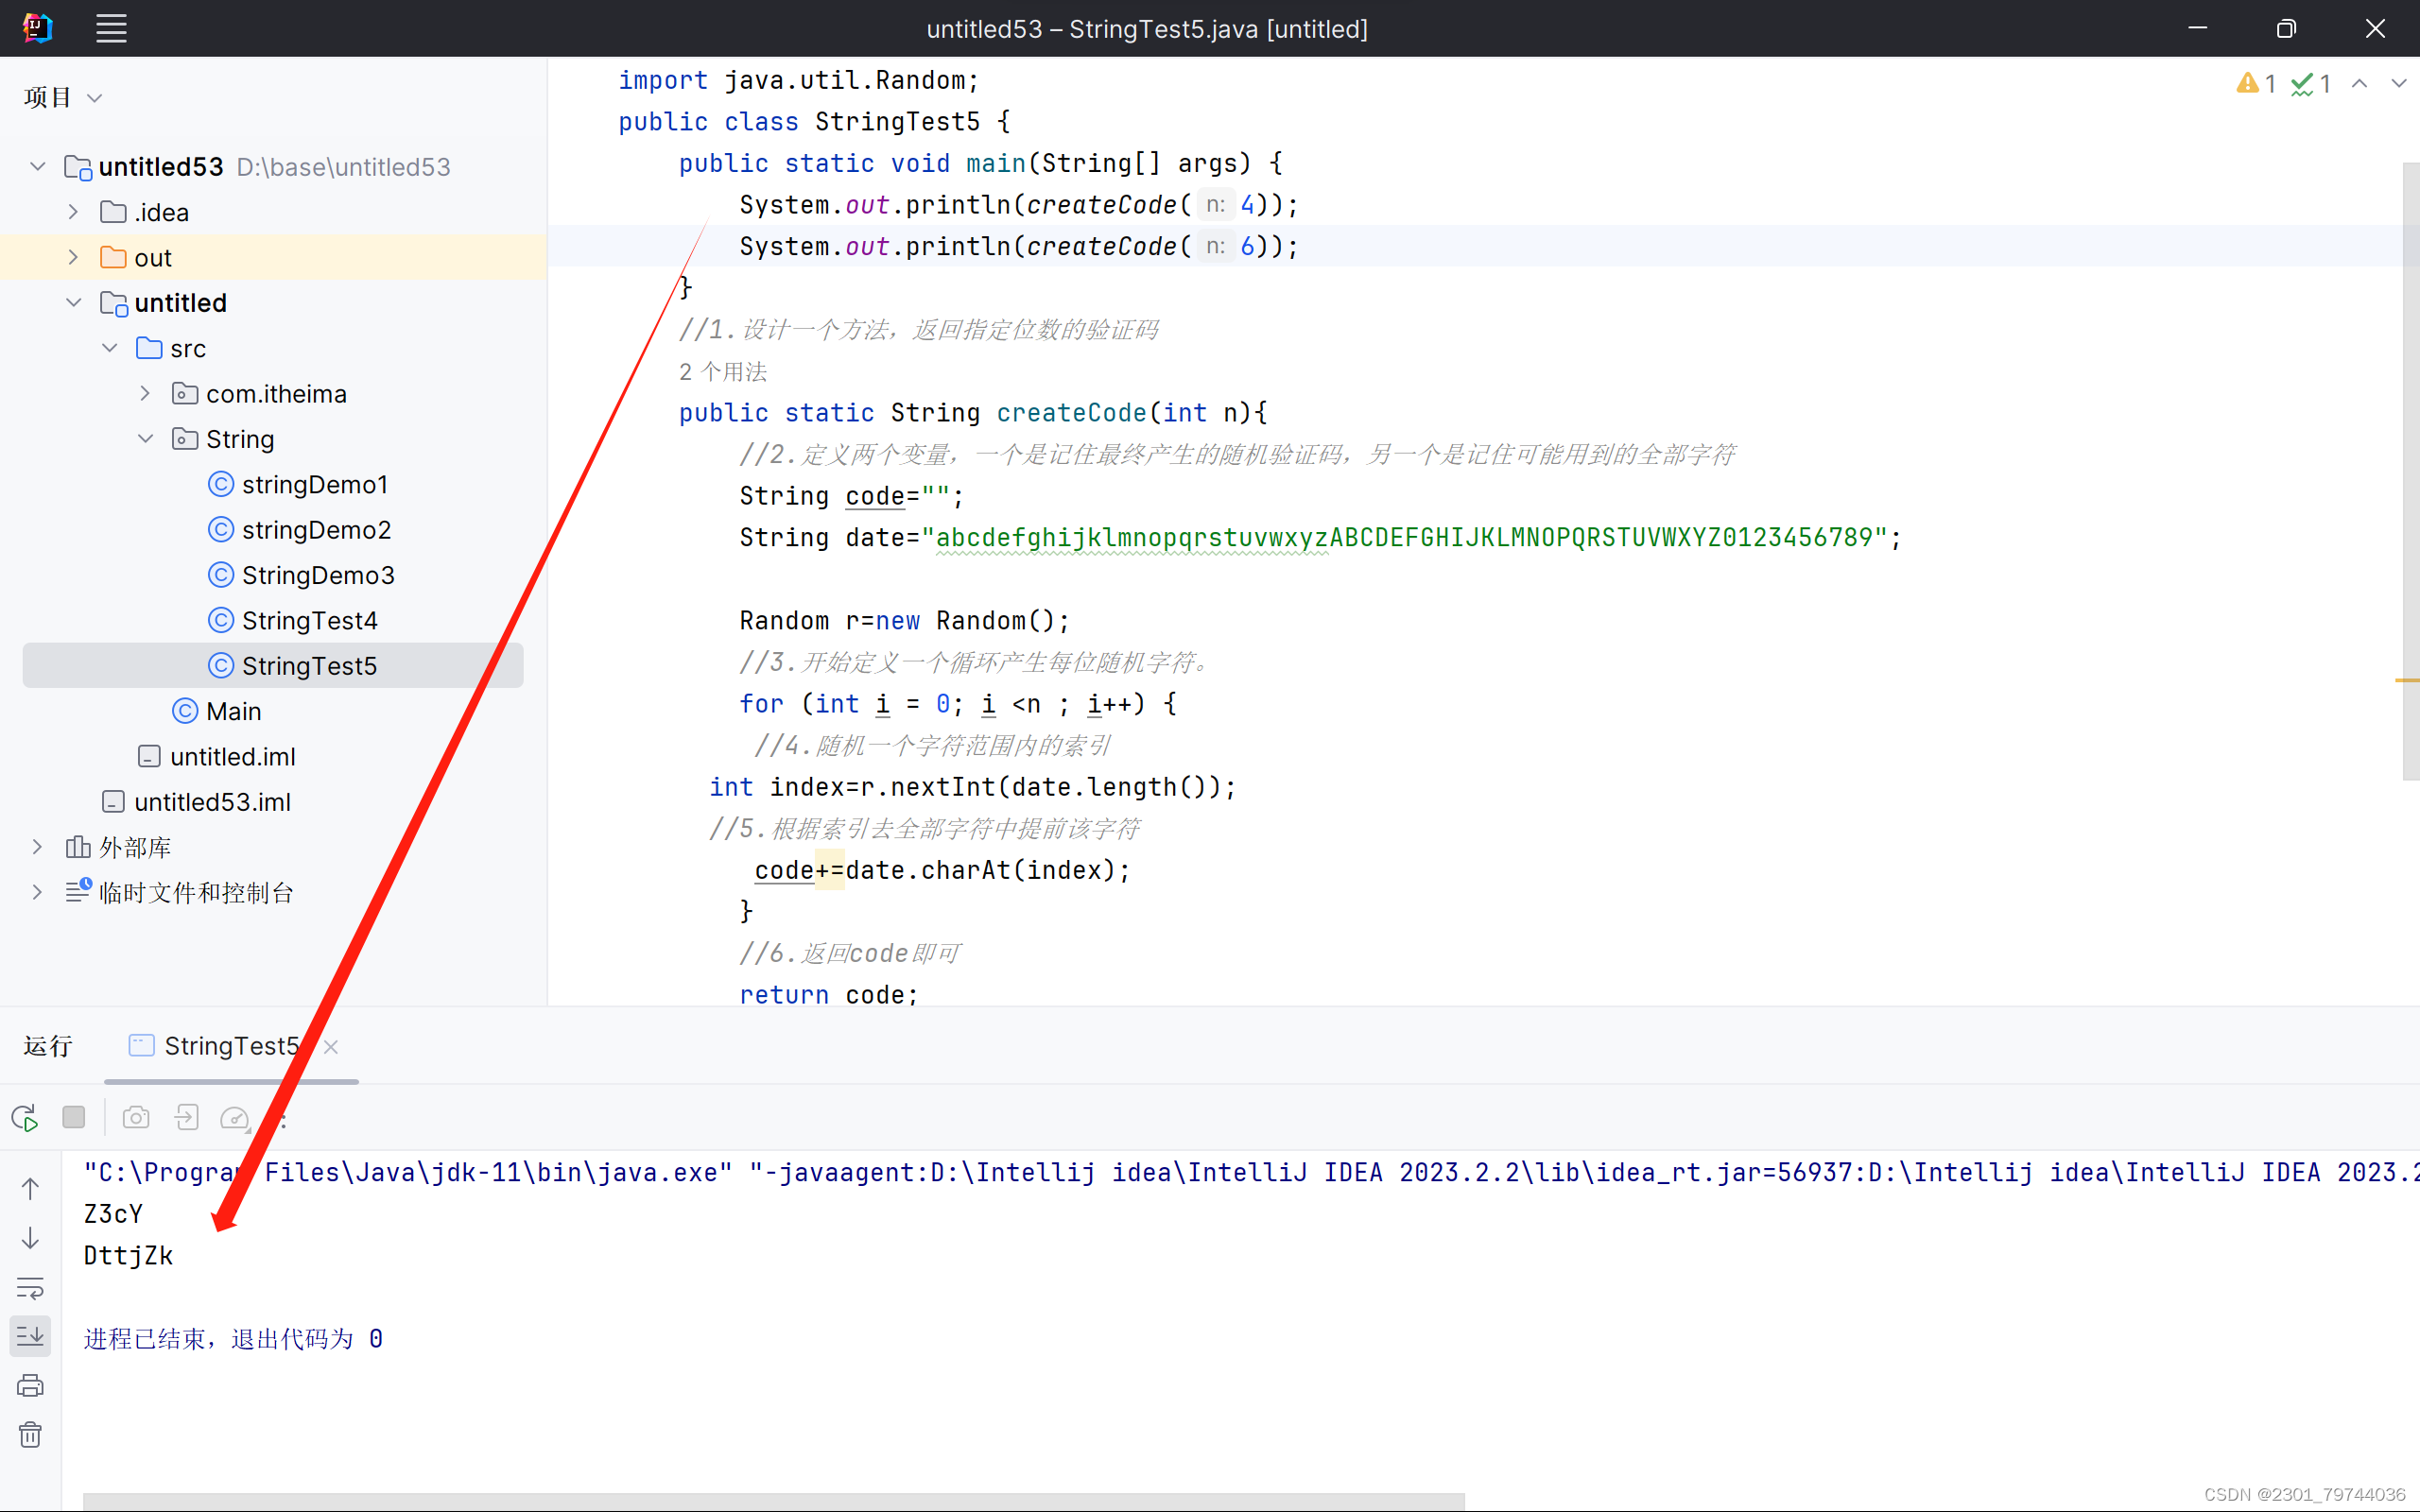This screenshot has width=2420, height=1512.
Task: Click the camera screenshot icon in run toolbar
Action: (x=136, y=1118)
